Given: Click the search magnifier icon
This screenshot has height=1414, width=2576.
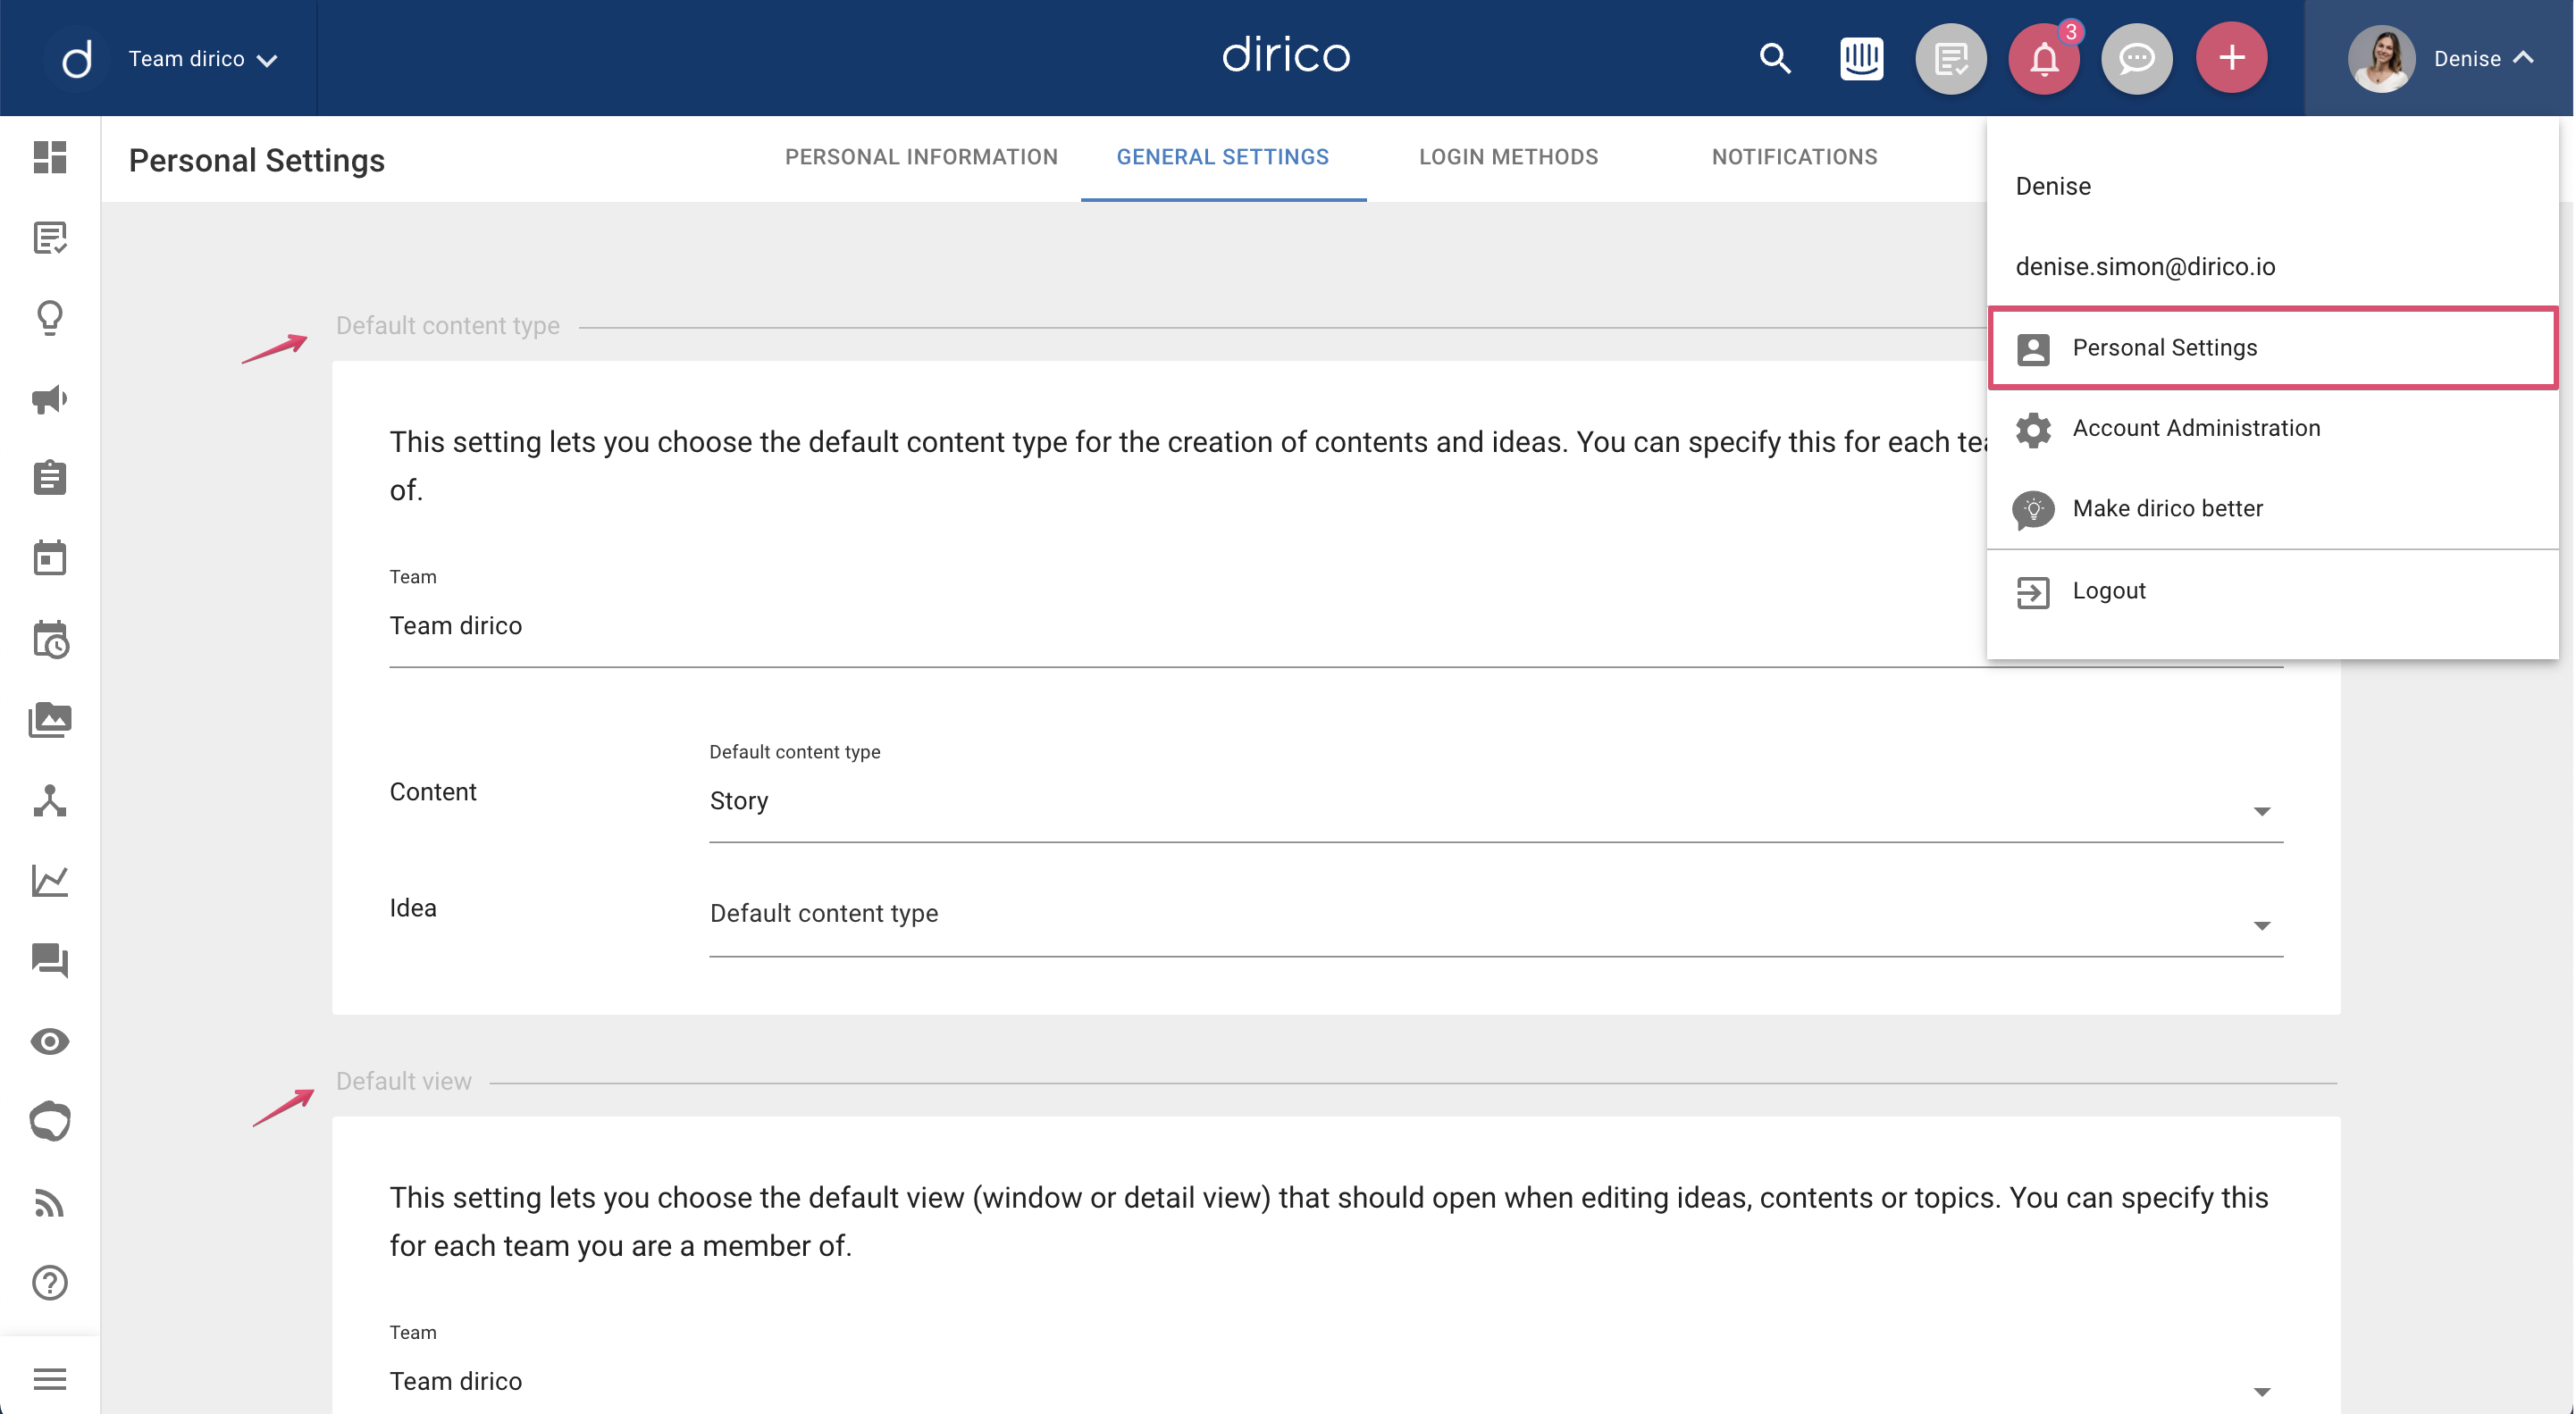Looking at the screenshot, I should point(1775,58).
